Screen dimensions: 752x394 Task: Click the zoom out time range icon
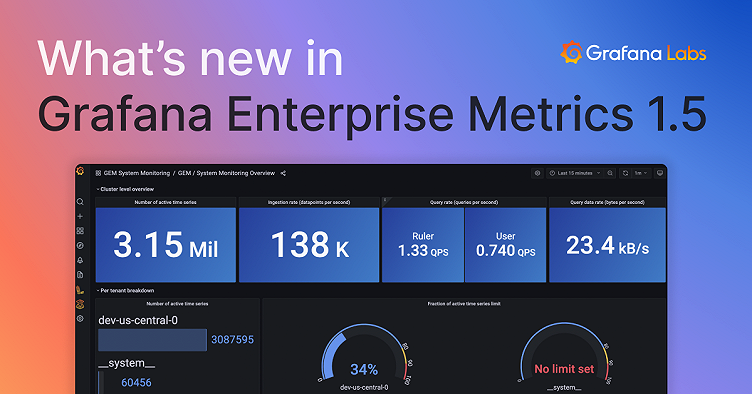(610, 173)
